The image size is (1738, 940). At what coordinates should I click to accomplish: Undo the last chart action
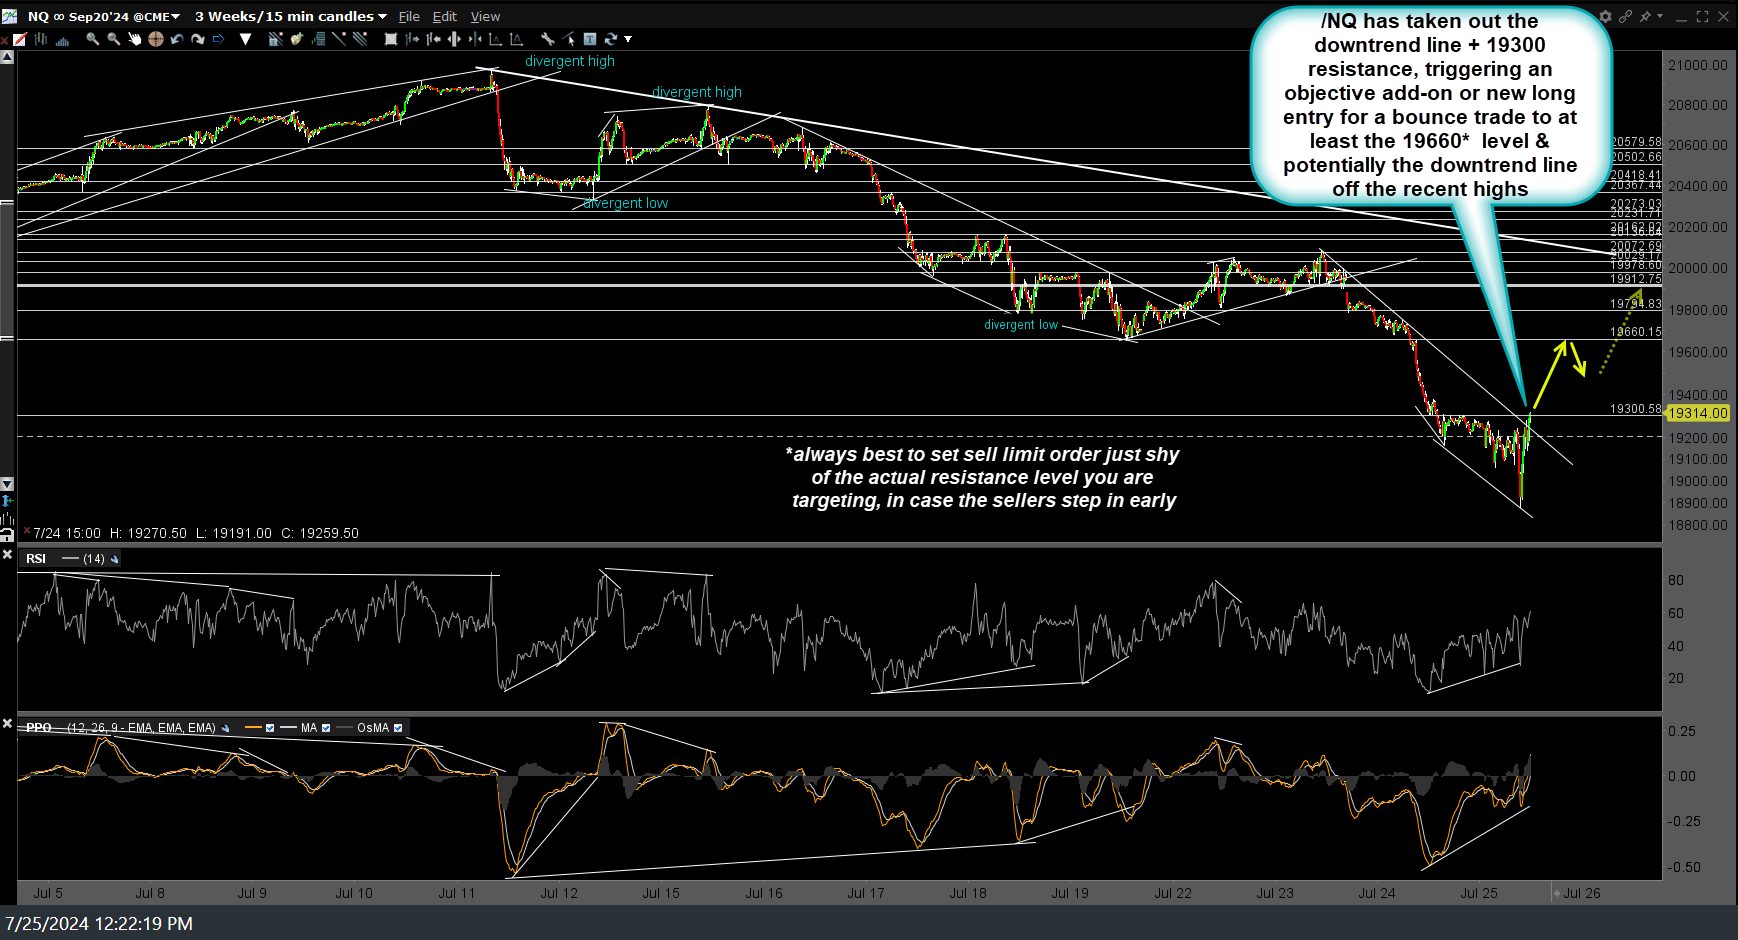177,39
